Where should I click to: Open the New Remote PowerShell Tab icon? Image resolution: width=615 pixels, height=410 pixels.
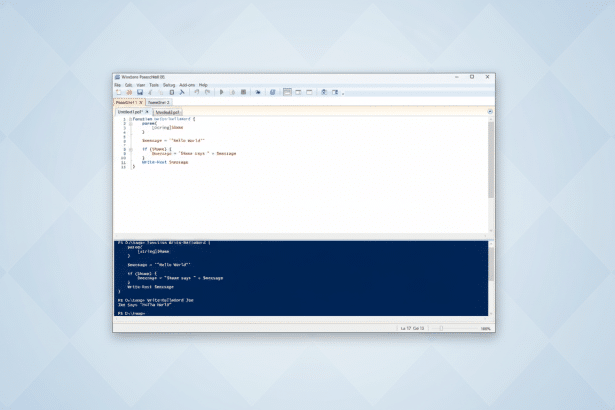[x=258, y=92]
